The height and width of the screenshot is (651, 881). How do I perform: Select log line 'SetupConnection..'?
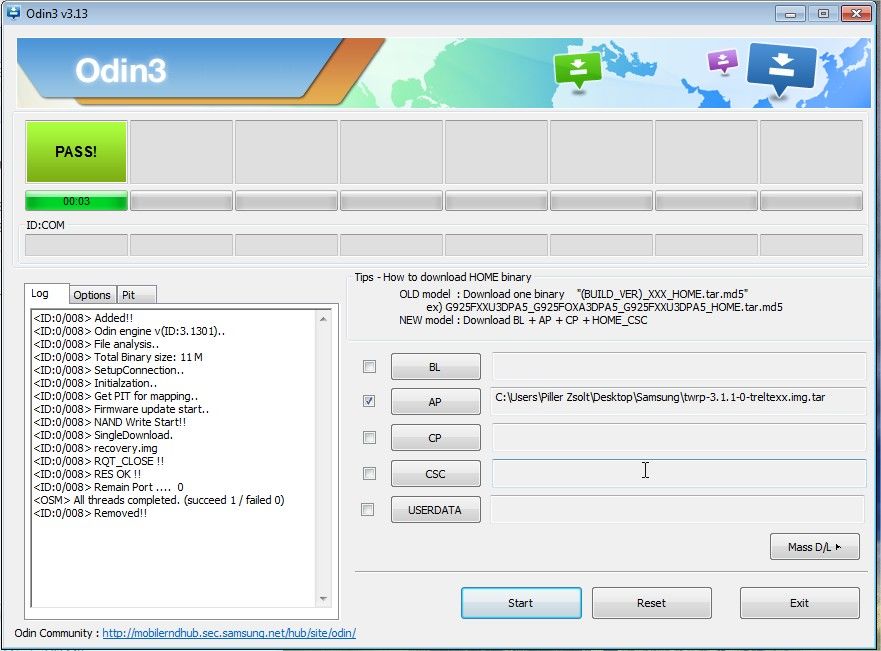[x=109, y=371]
